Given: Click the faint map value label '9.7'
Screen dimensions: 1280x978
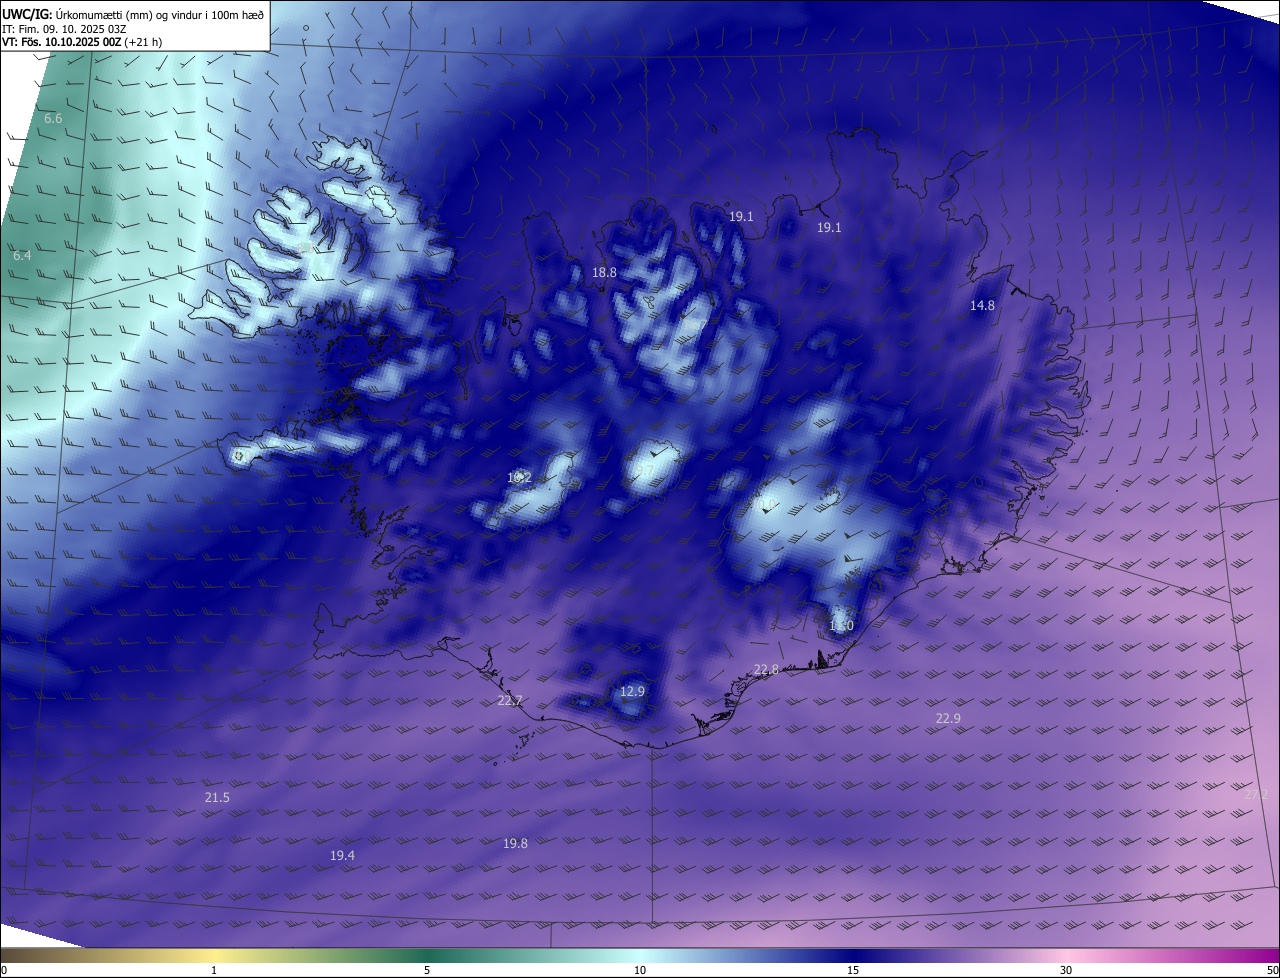Looking at the screenshot, I should pyautogui.click(x=646, y=470).
